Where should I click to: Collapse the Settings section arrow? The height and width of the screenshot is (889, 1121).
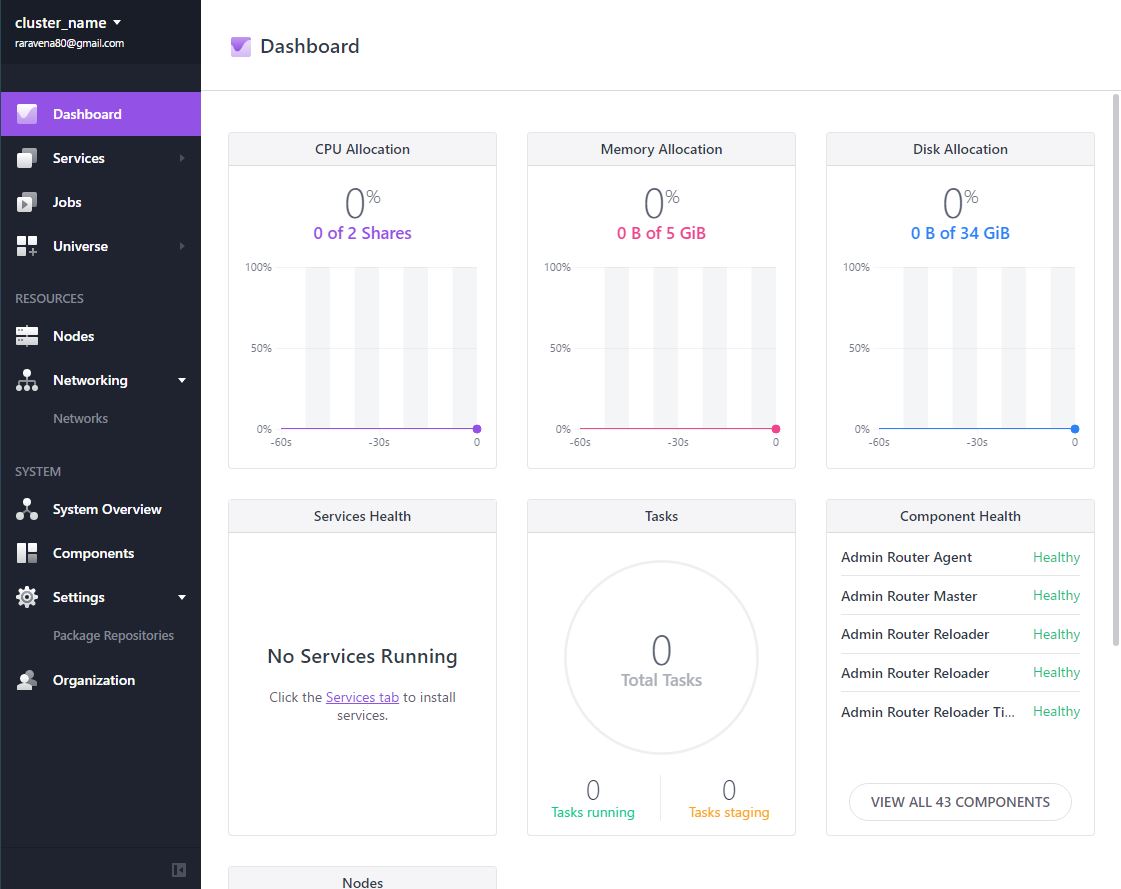tap(182, 597)
